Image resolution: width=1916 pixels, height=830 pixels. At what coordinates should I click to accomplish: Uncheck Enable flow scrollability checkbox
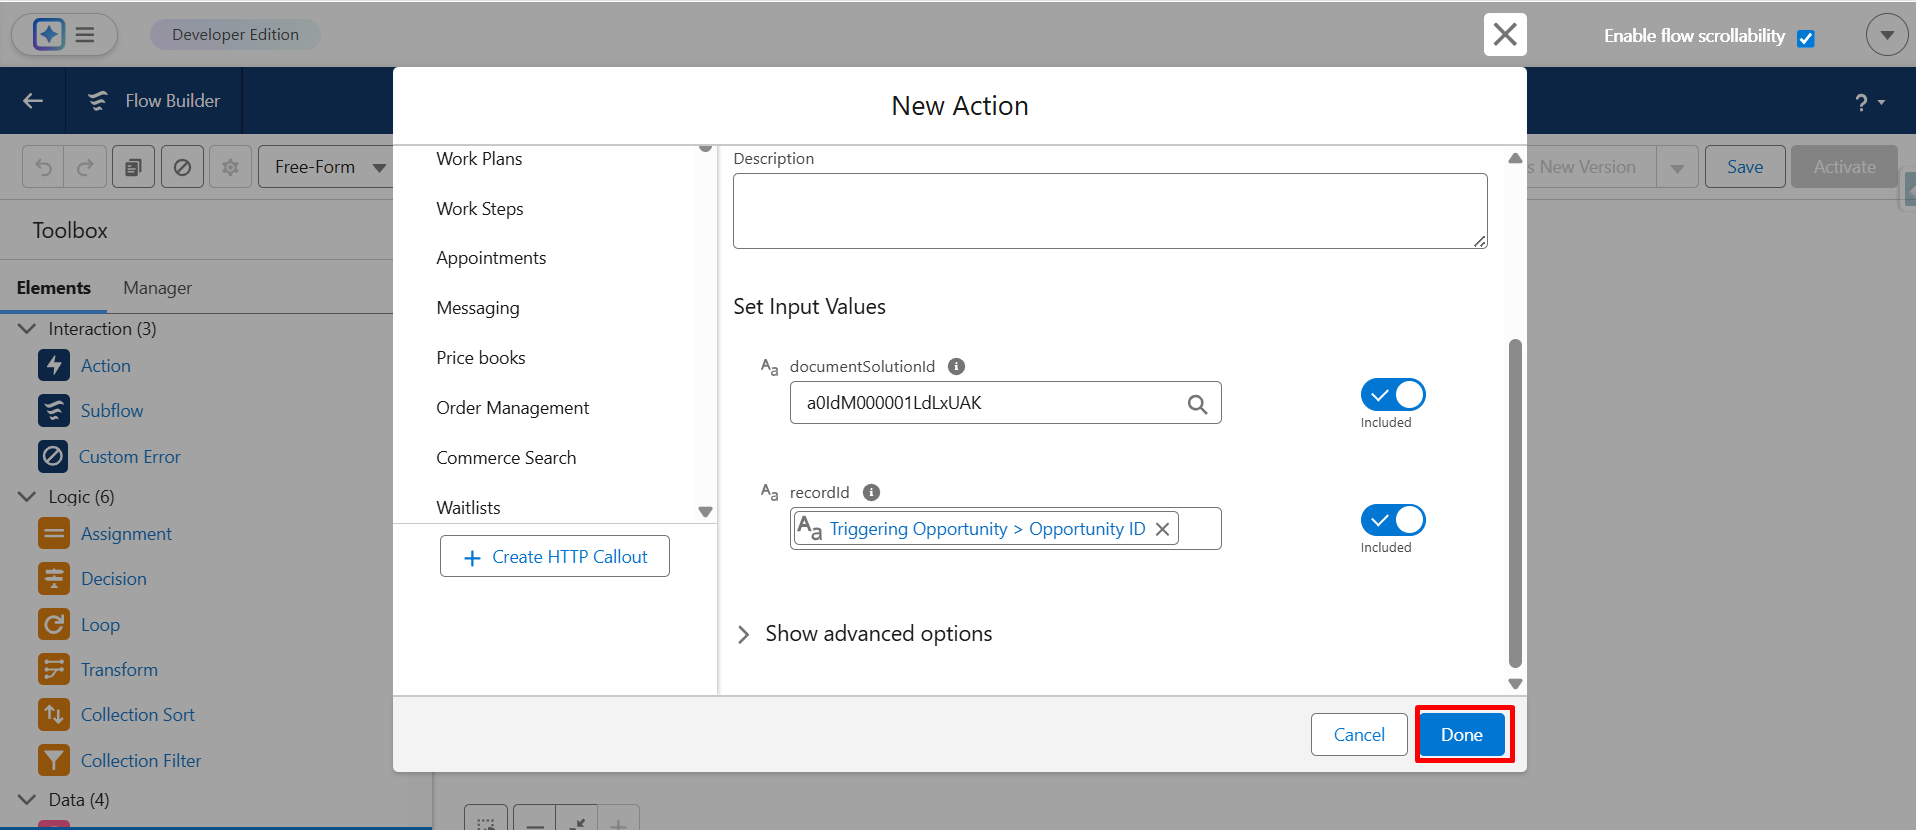coord(1806,38)
